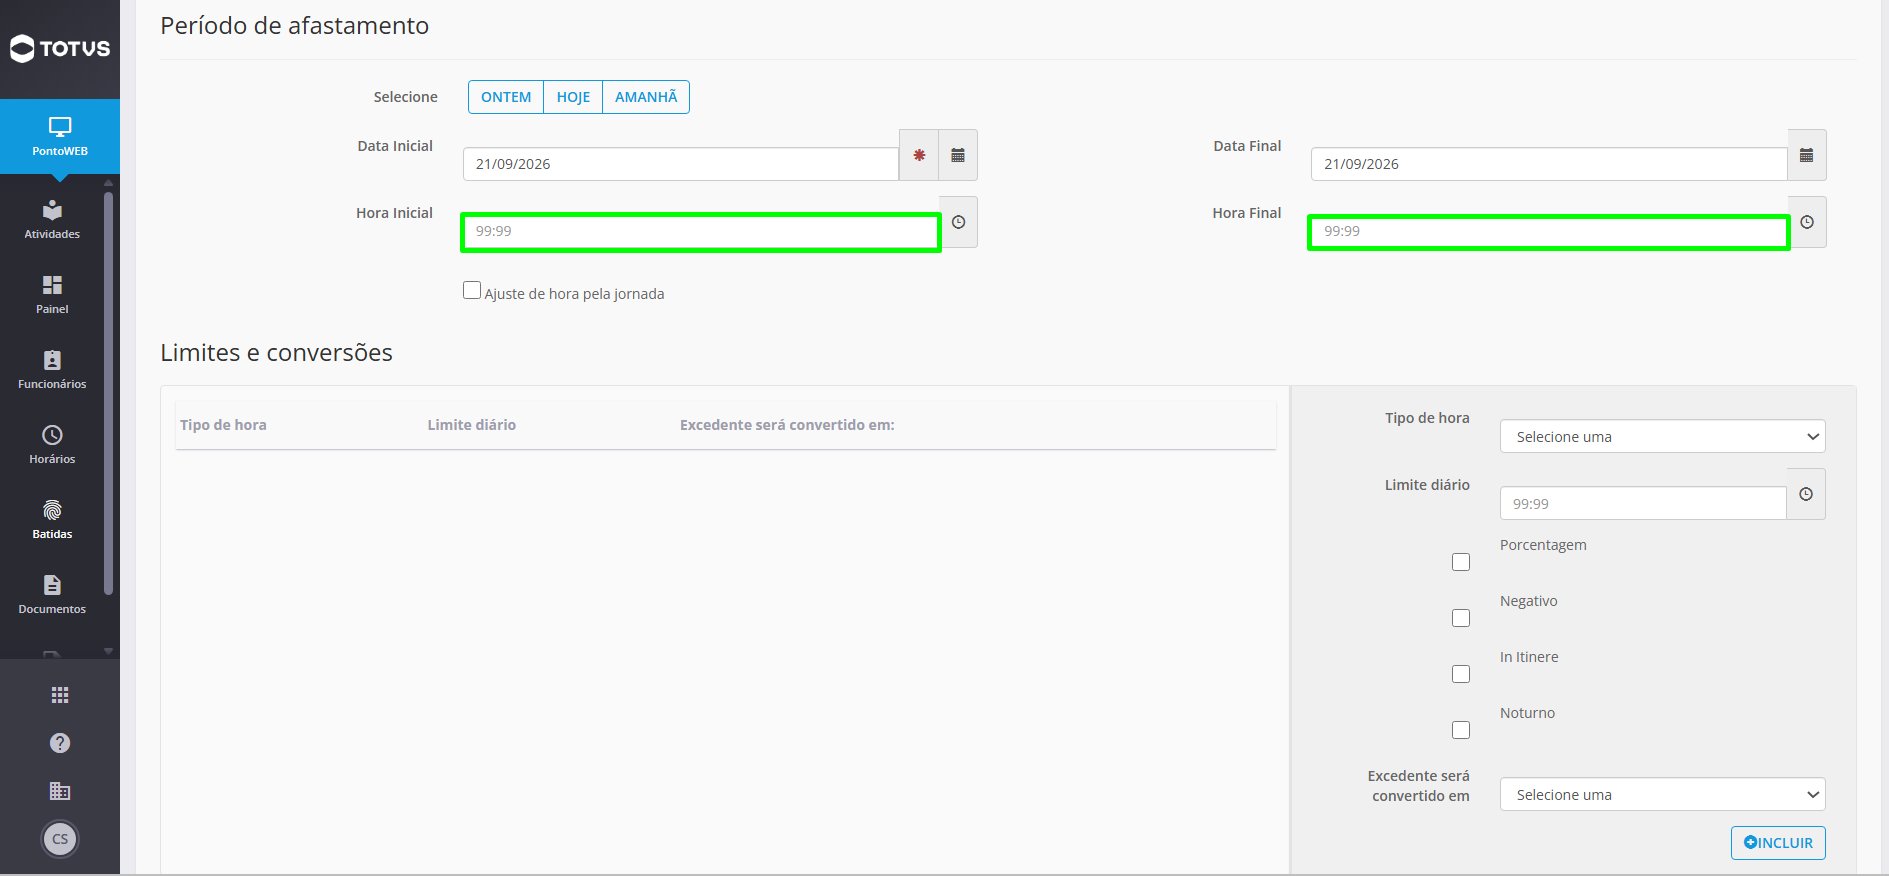Open Excedente será convertido em dropdown
The height and width of the screenshot is (876, 1889).
1663,794
